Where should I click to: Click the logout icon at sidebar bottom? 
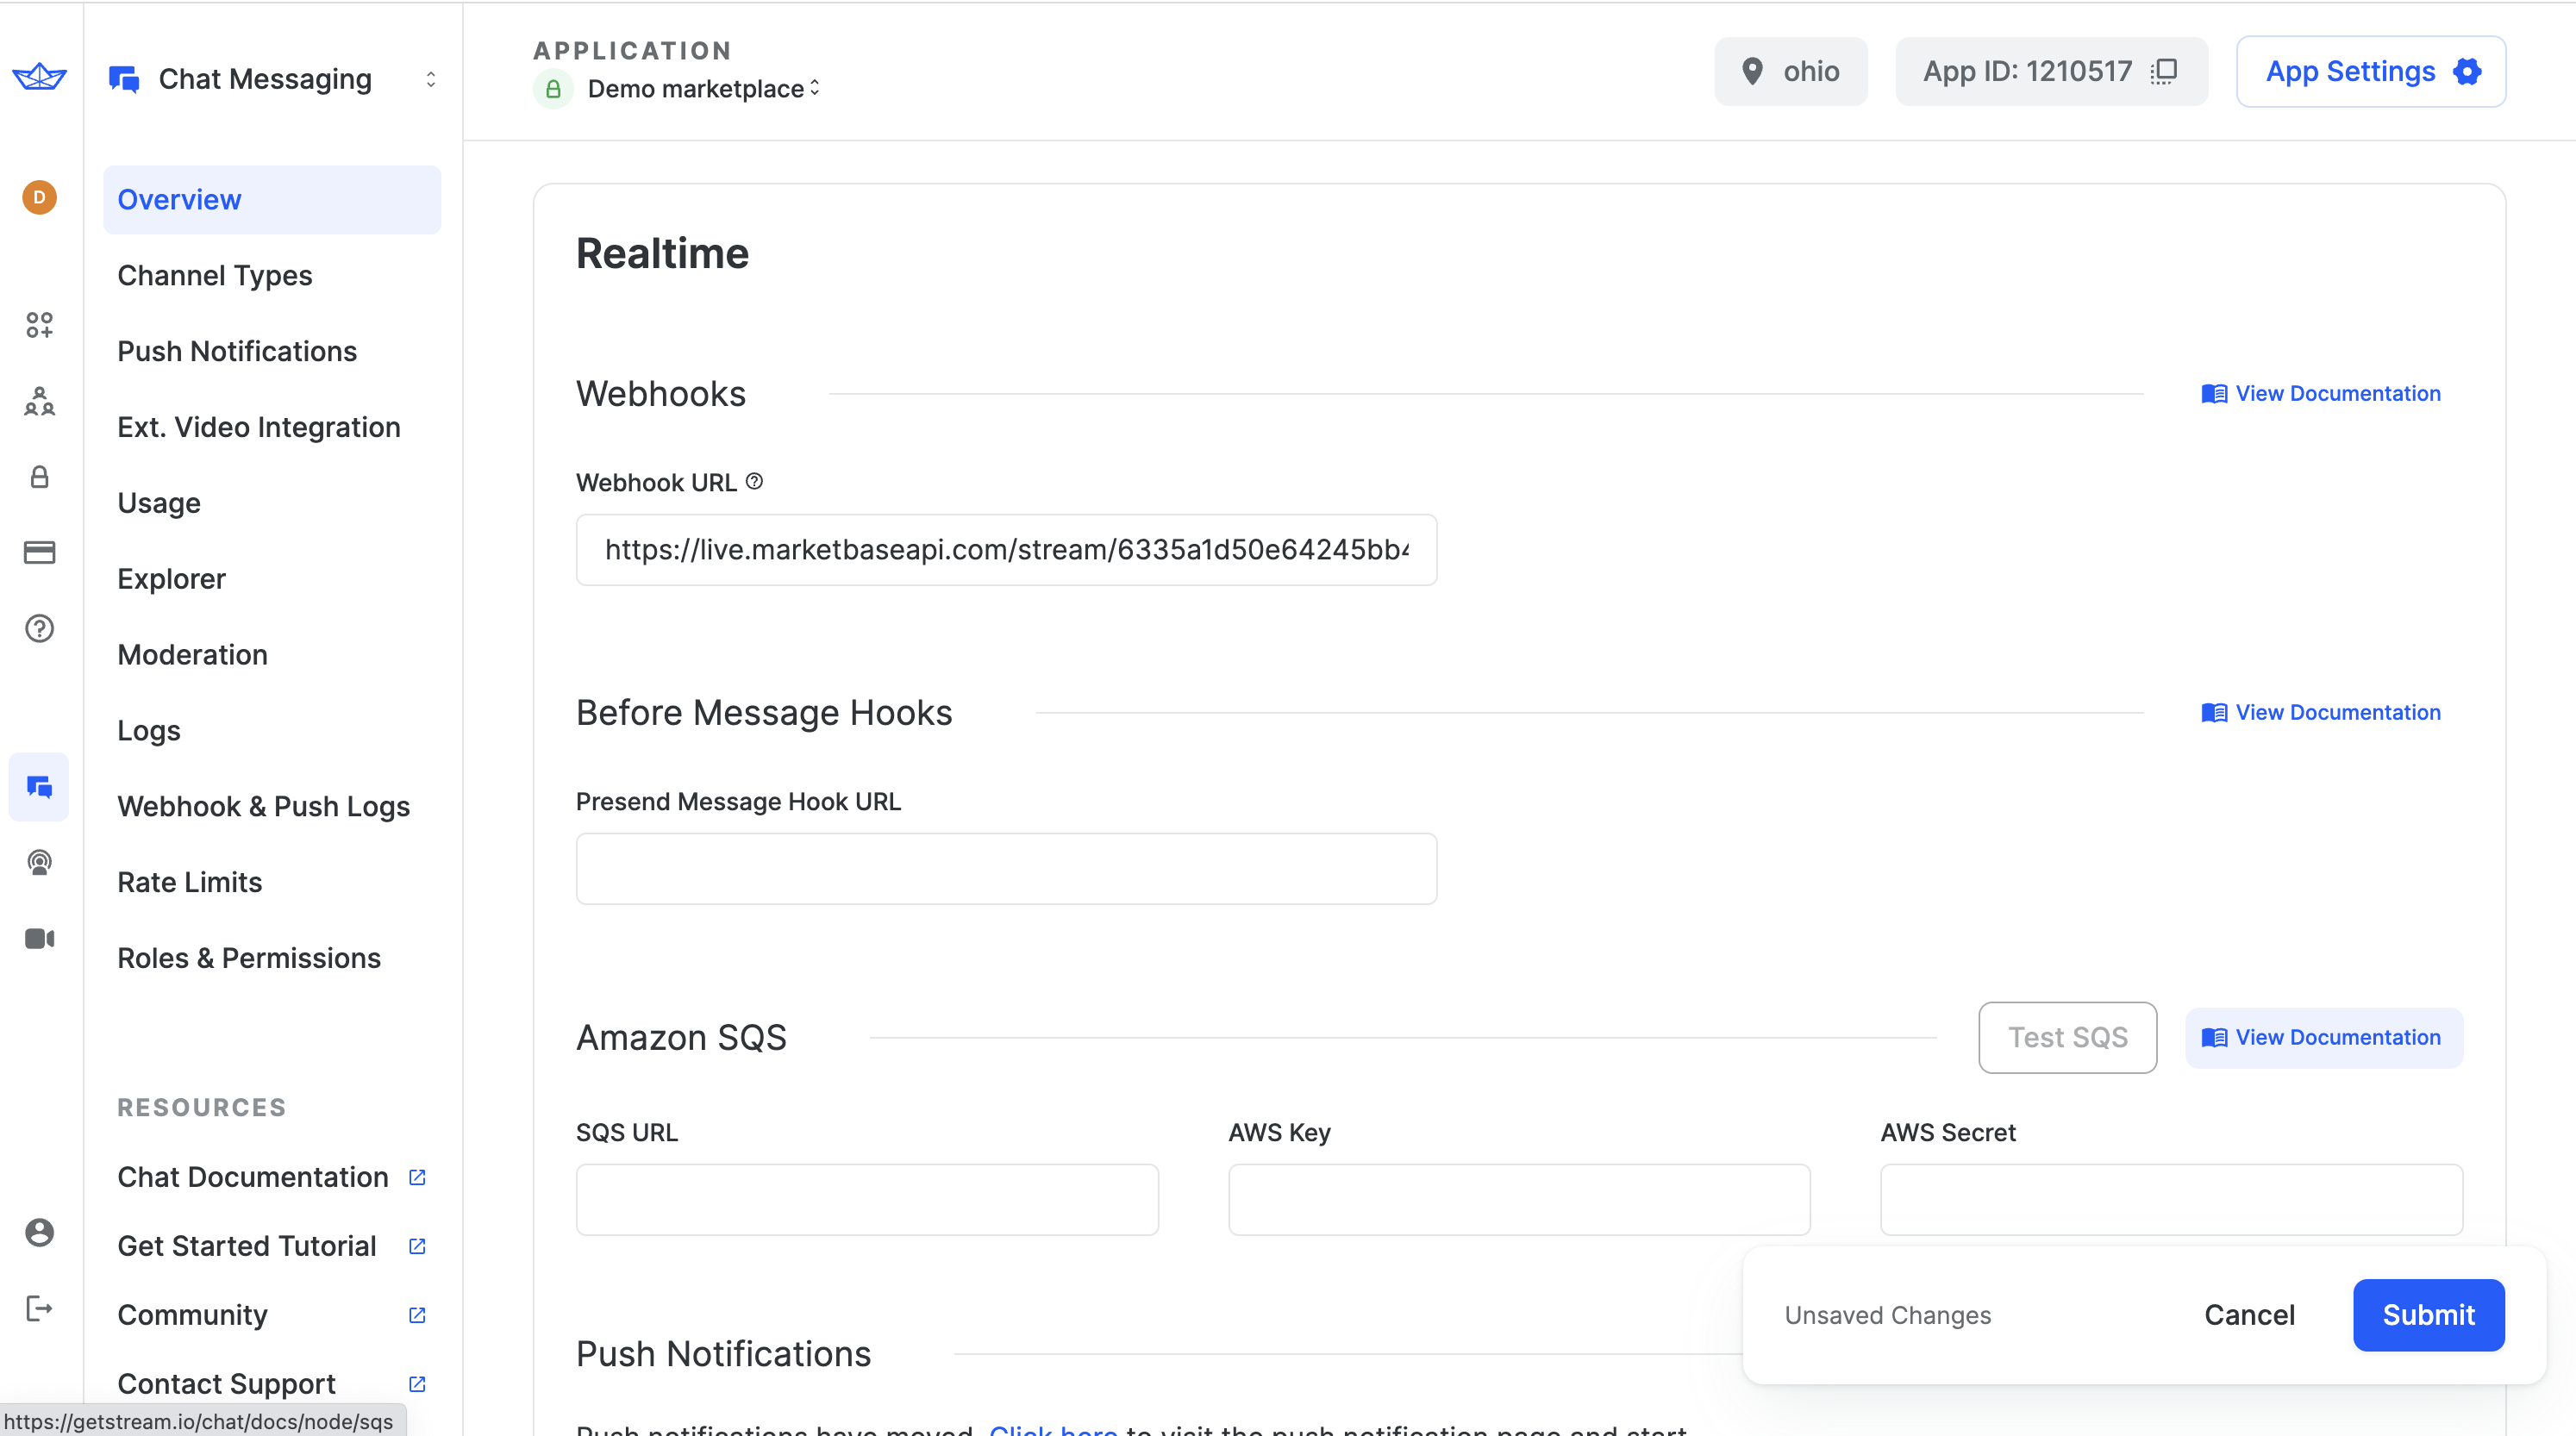pyautogui.click(x=39, y=1308)
